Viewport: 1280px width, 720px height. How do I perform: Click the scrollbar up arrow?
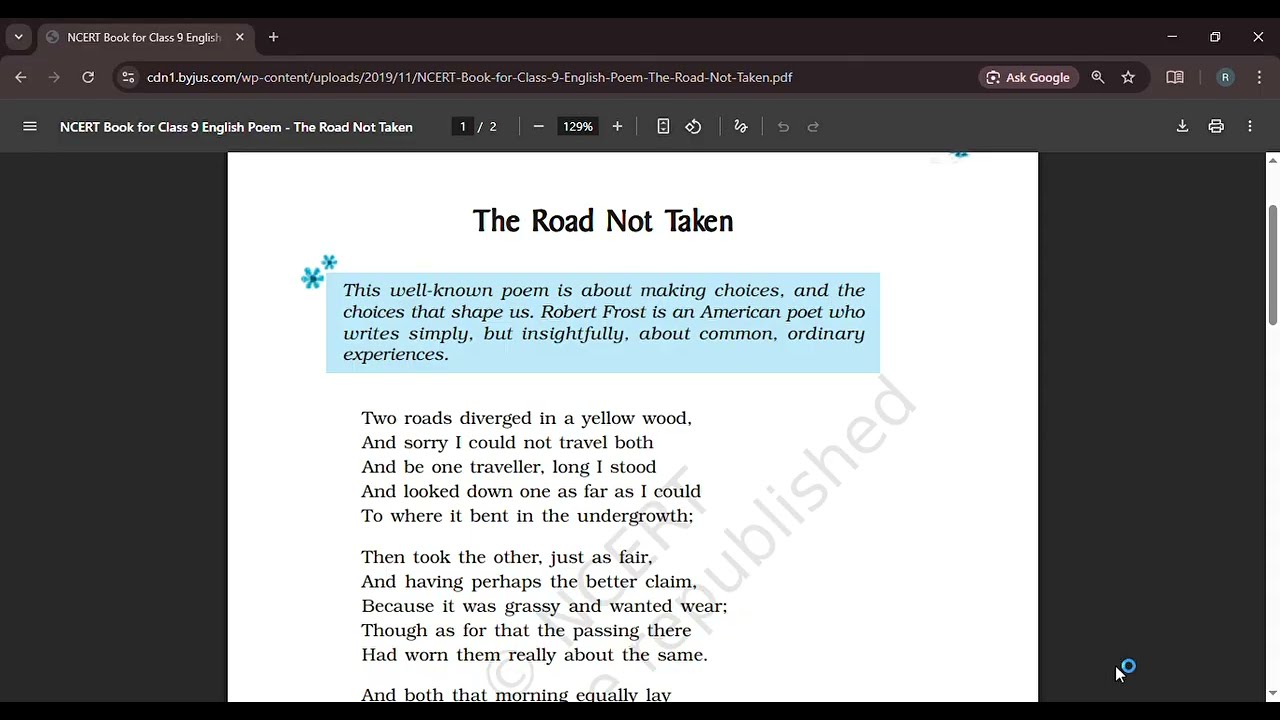coord(1273,160)
